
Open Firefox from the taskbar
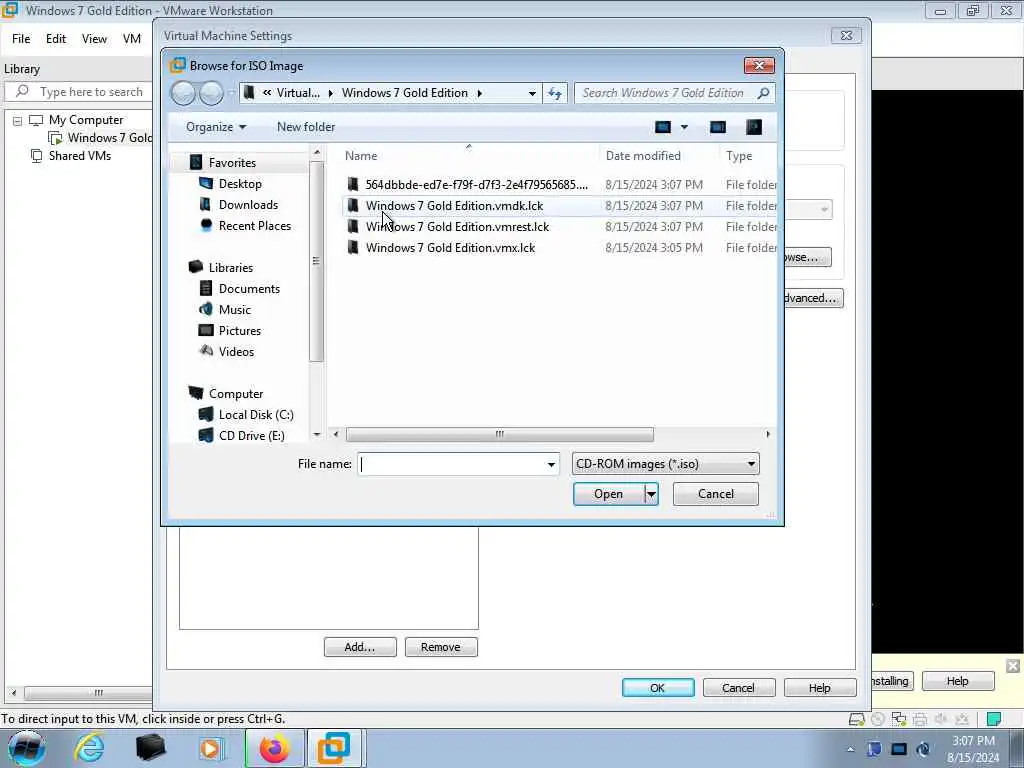pos(274,748)
